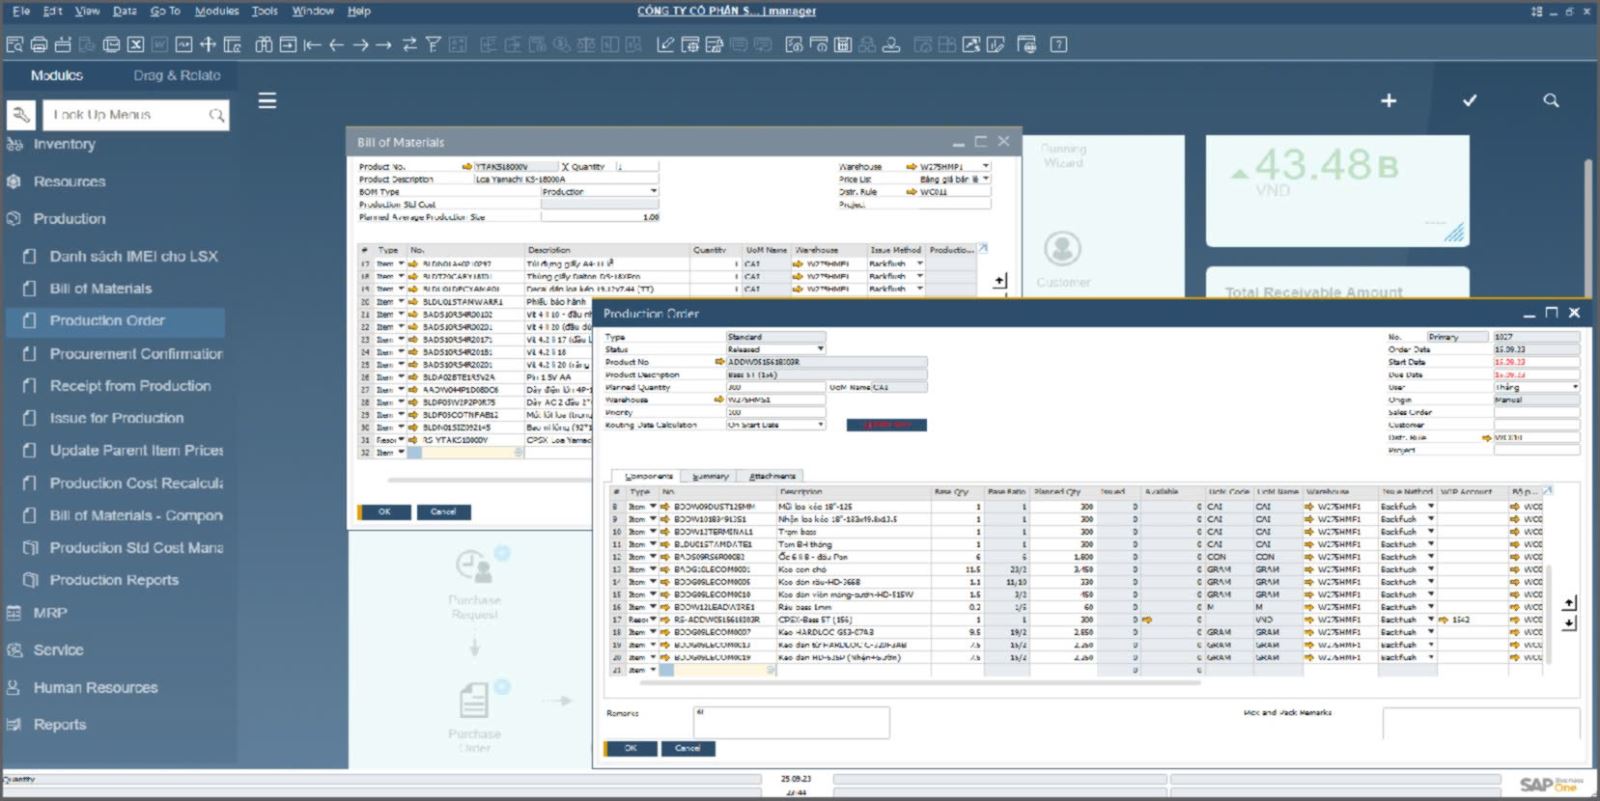
Task: Click the Print icon in the toolbar
Action: point(39,44)
